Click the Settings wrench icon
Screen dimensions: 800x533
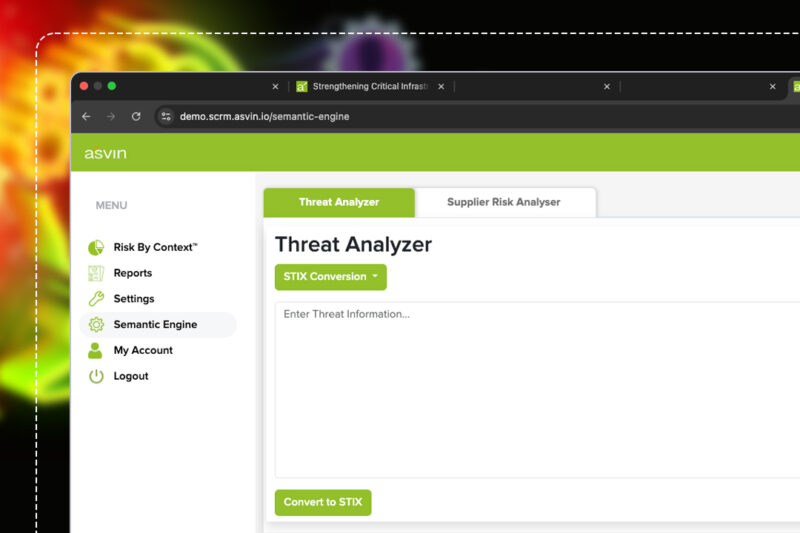pos(96,299)
